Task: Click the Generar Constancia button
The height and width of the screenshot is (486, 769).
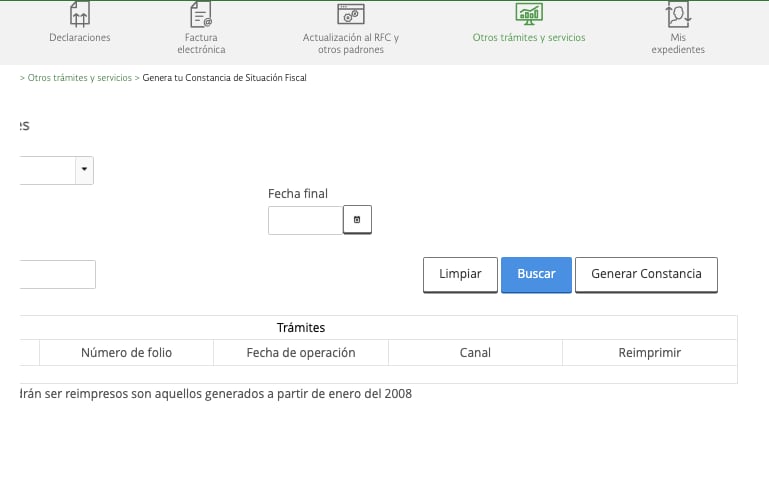Action: click(x=646, y=274)
